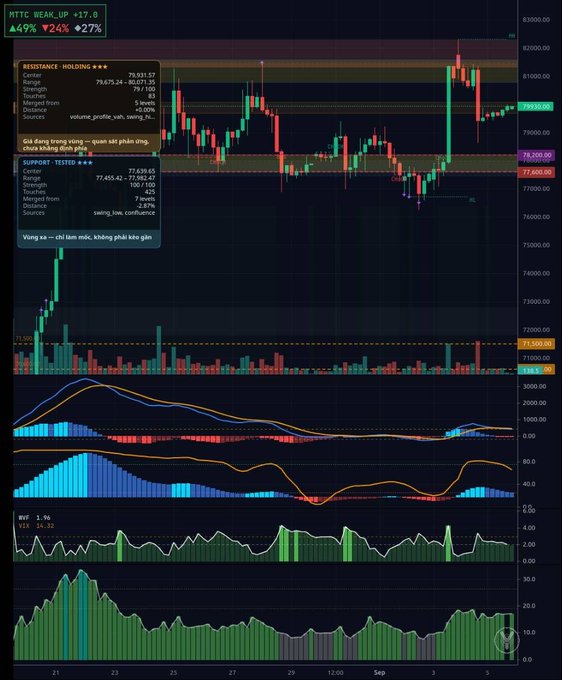Screen dimensions: 562x680
Task: Click the bottom panel axis label 20.0
Action: [529, 606]
